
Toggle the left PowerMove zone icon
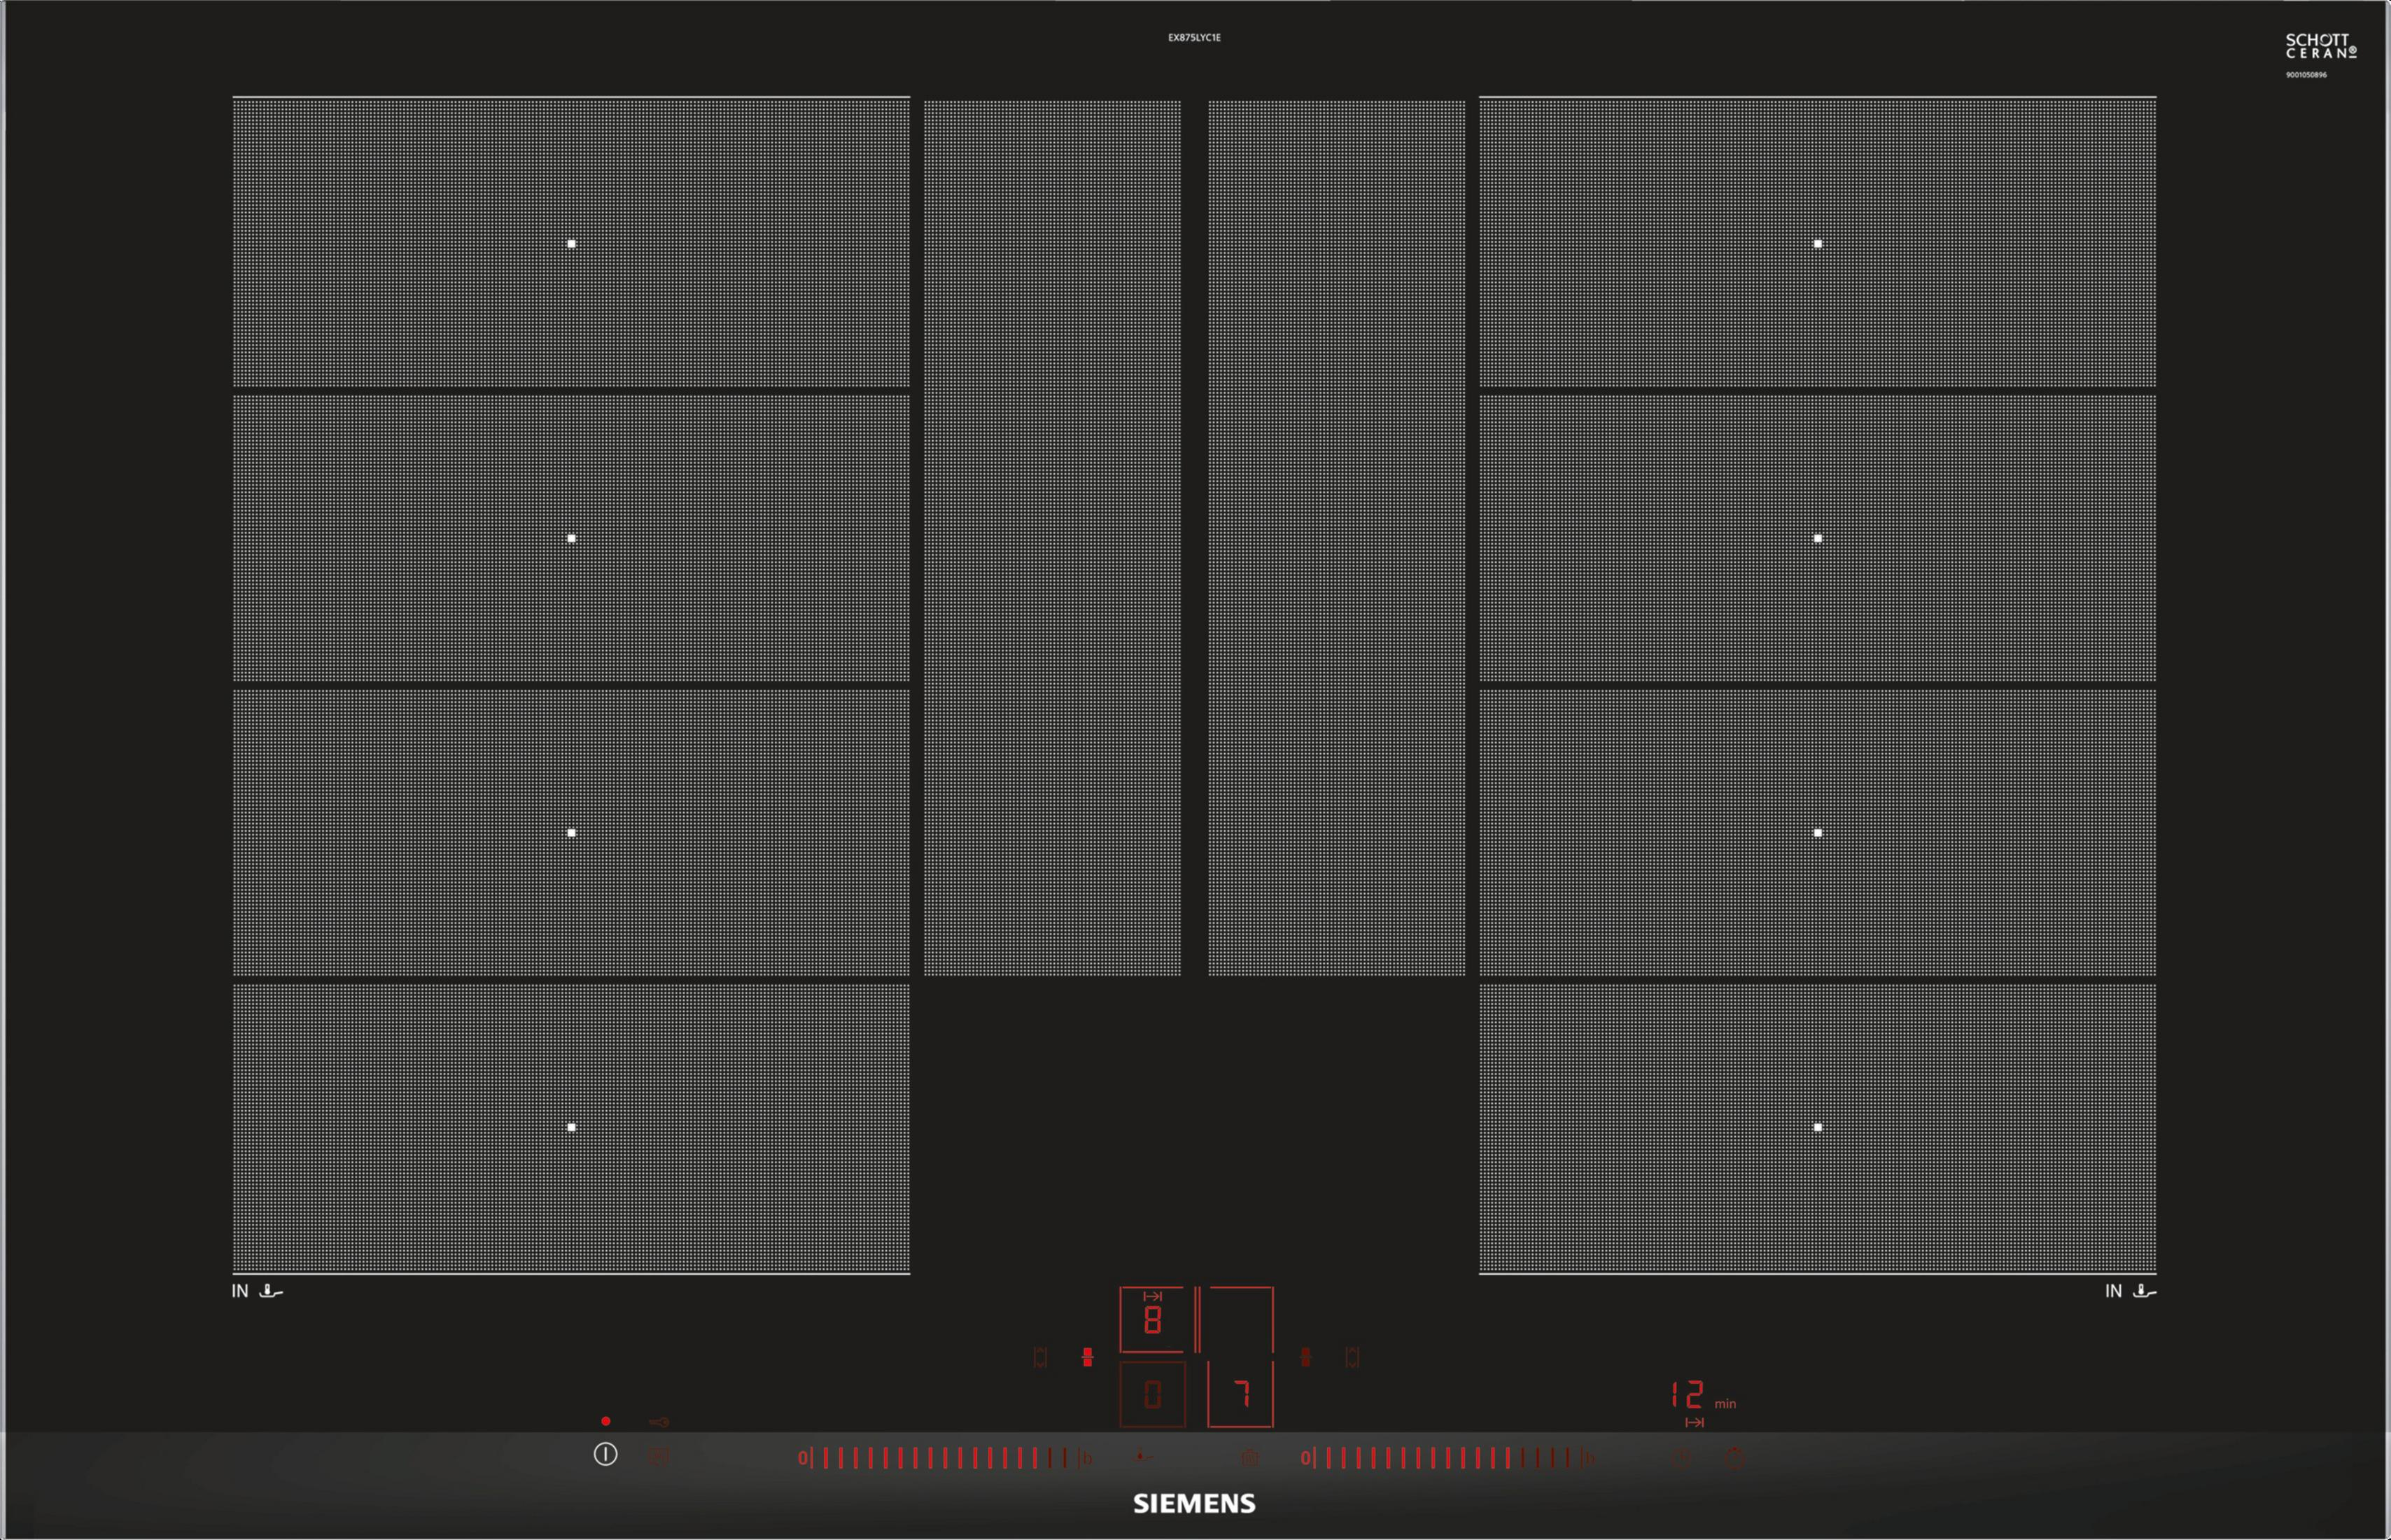[x=1040, y=1357]
